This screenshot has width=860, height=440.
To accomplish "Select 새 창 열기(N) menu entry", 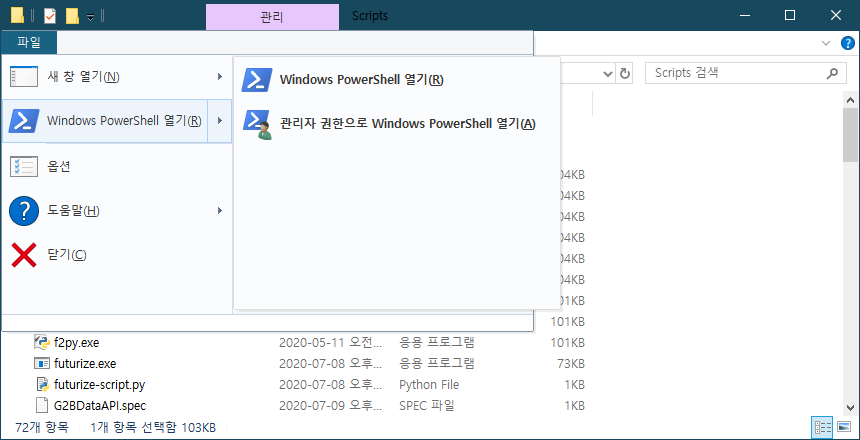I will point(116,77).
